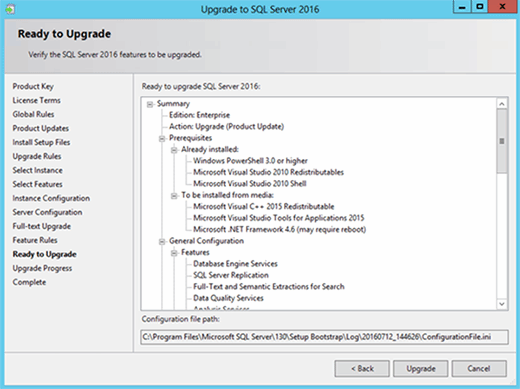Close the Upgrade to SQL Server 2016 window
Viewport: 520px width, 389px height.
pos(502,7)
